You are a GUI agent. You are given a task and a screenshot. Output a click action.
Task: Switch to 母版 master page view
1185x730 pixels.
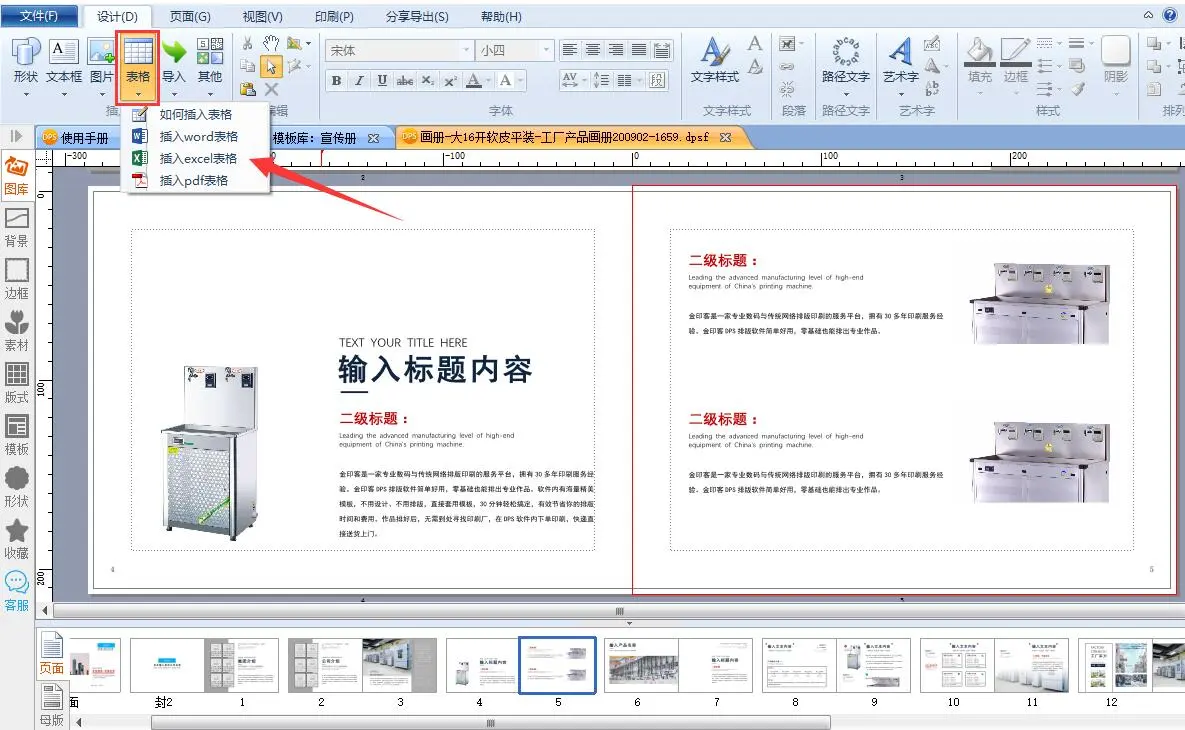[51, 706]
